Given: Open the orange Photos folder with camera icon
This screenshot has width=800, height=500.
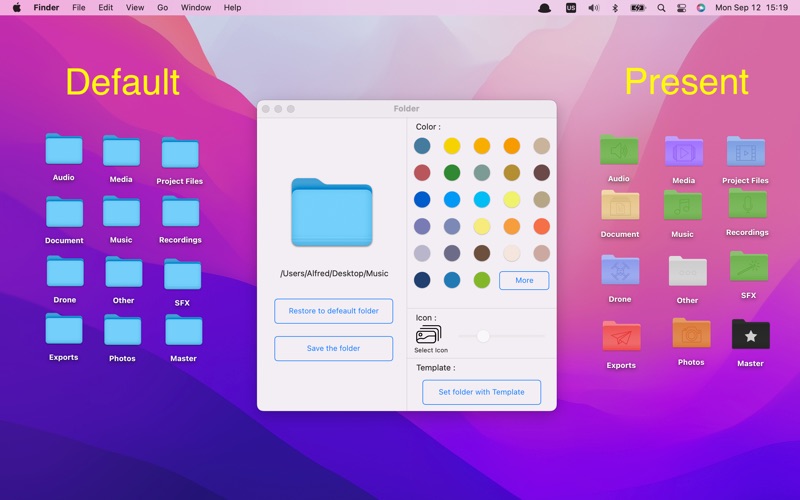Looking at the screenshot, I should coord(691,335).
